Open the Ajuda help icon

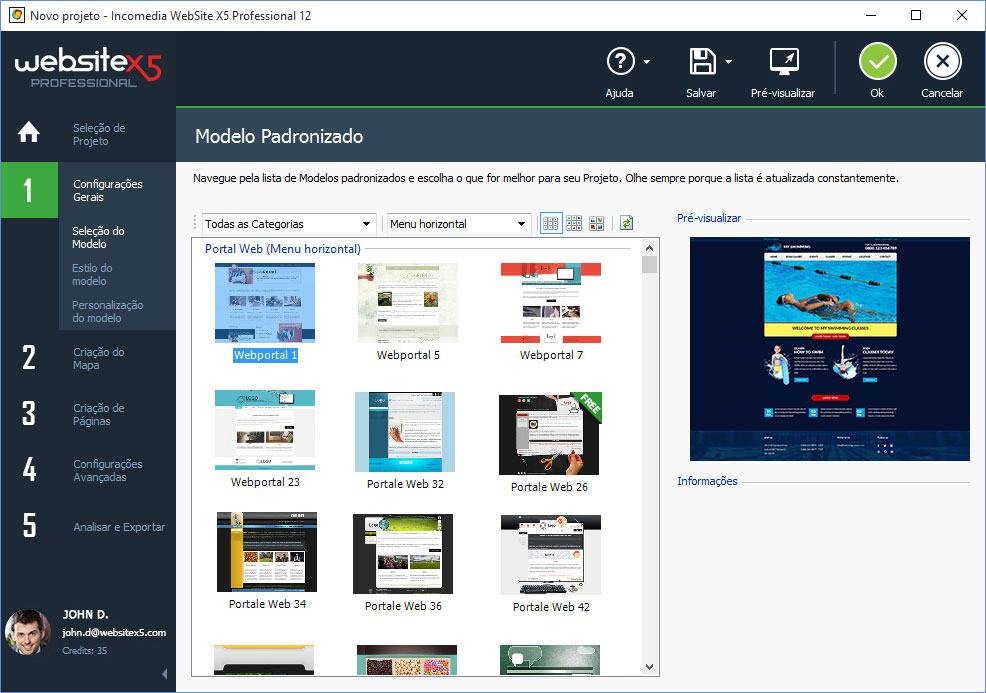(x=621, y=62)
